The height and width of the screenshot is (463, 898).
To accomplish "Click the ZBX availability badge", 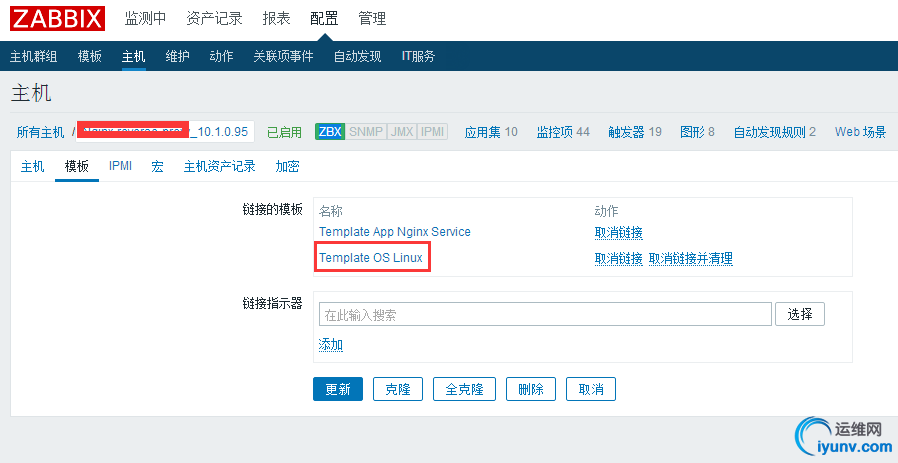I will point(330,132).
